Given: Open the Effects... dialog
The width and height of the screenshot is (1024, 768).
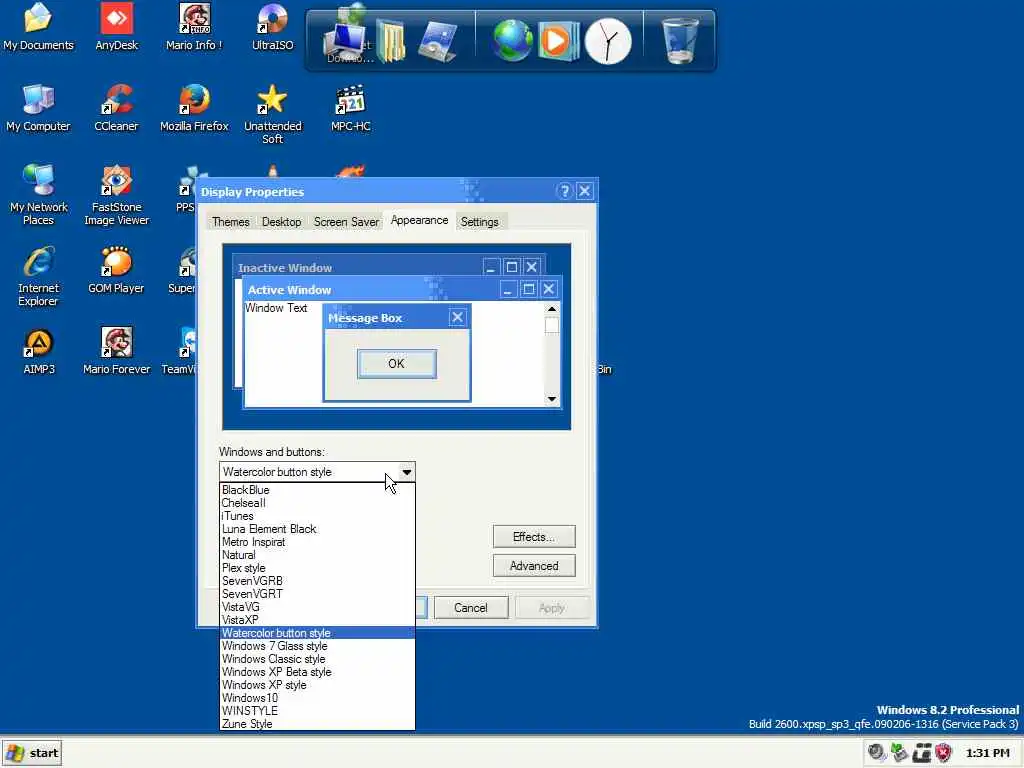Looking at the screenshot, I should pyautogui.click(x=534, y=537).
